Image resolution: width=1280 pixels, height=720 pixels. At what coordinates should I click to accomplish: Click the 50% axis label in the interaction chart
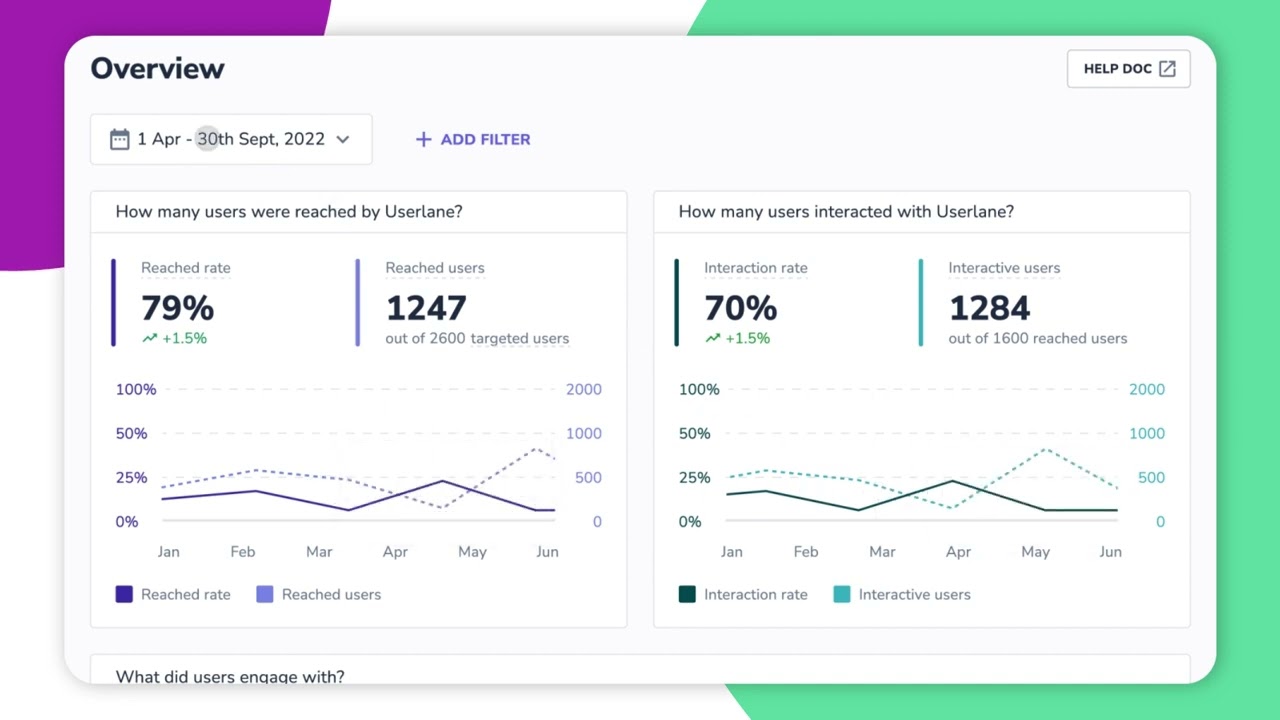click(x=694, y=433)
